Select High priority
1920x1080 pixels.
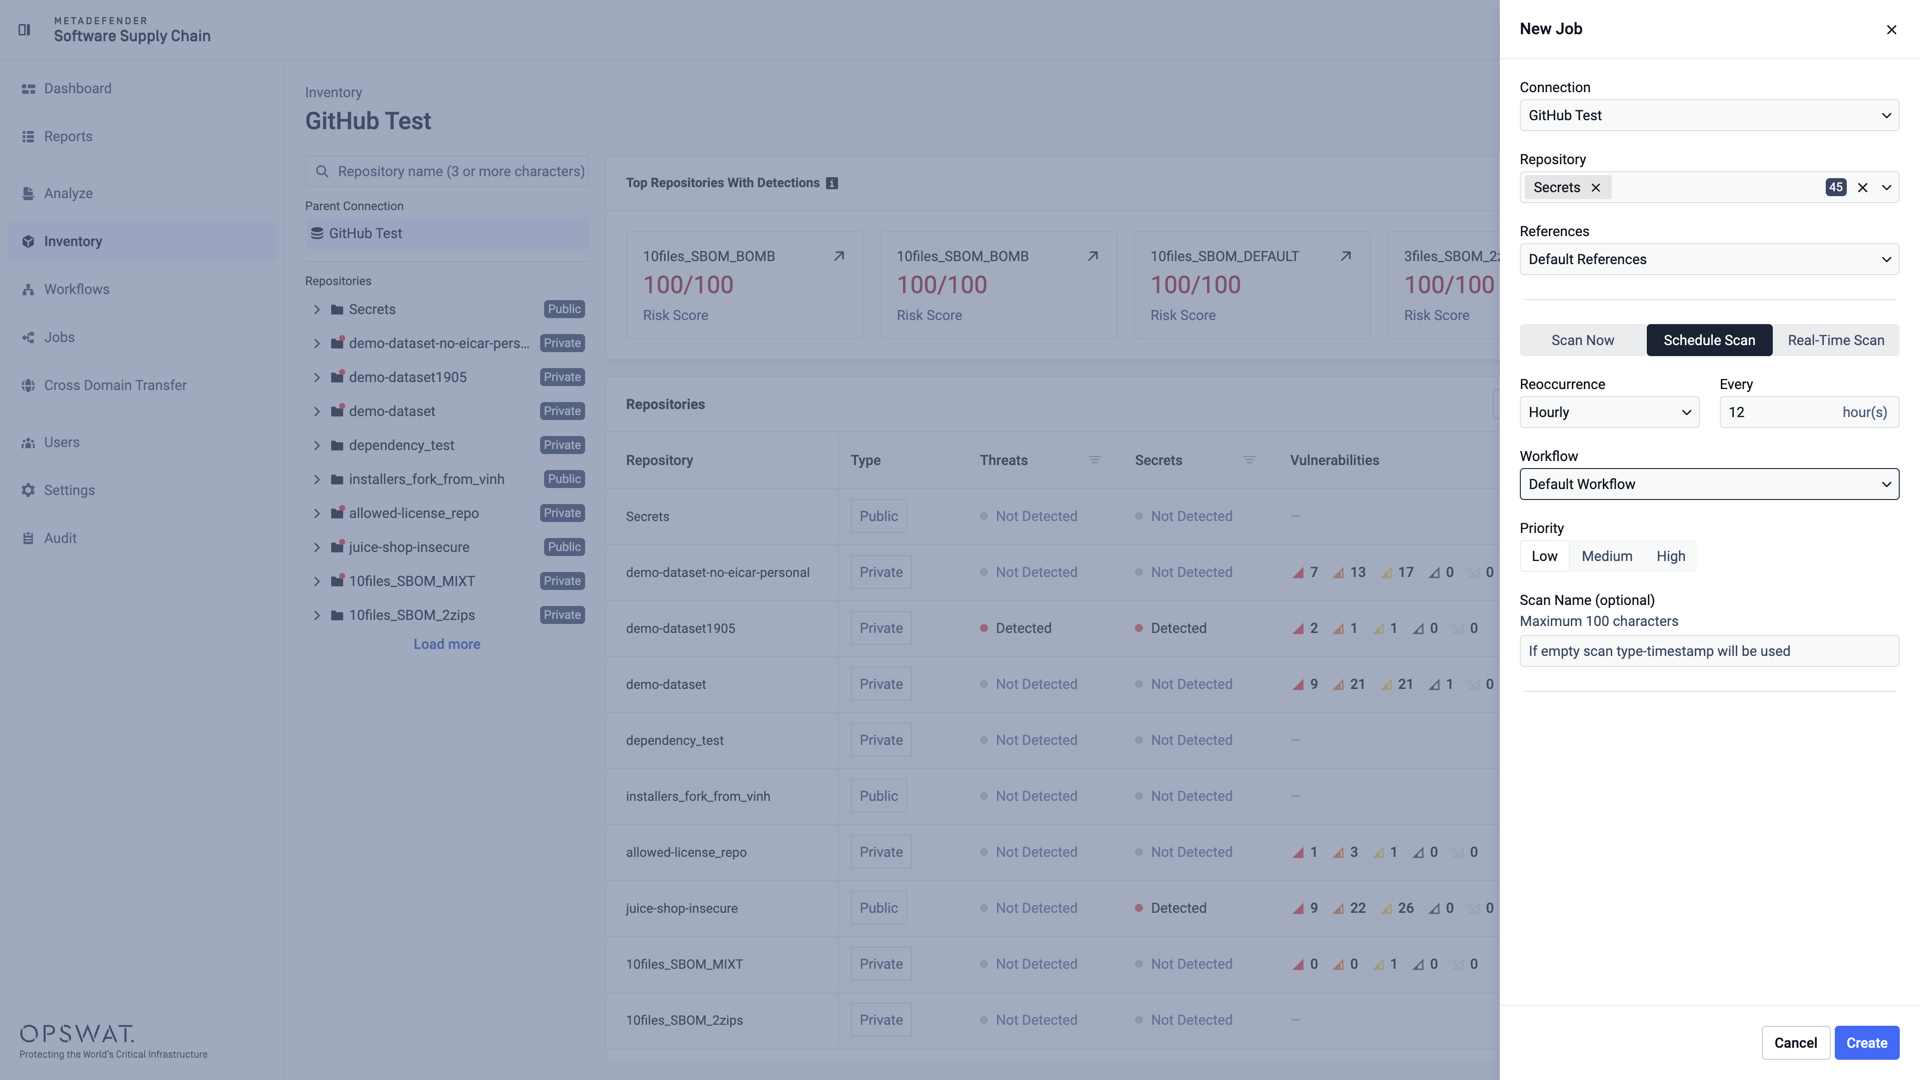coord(1671,556)
